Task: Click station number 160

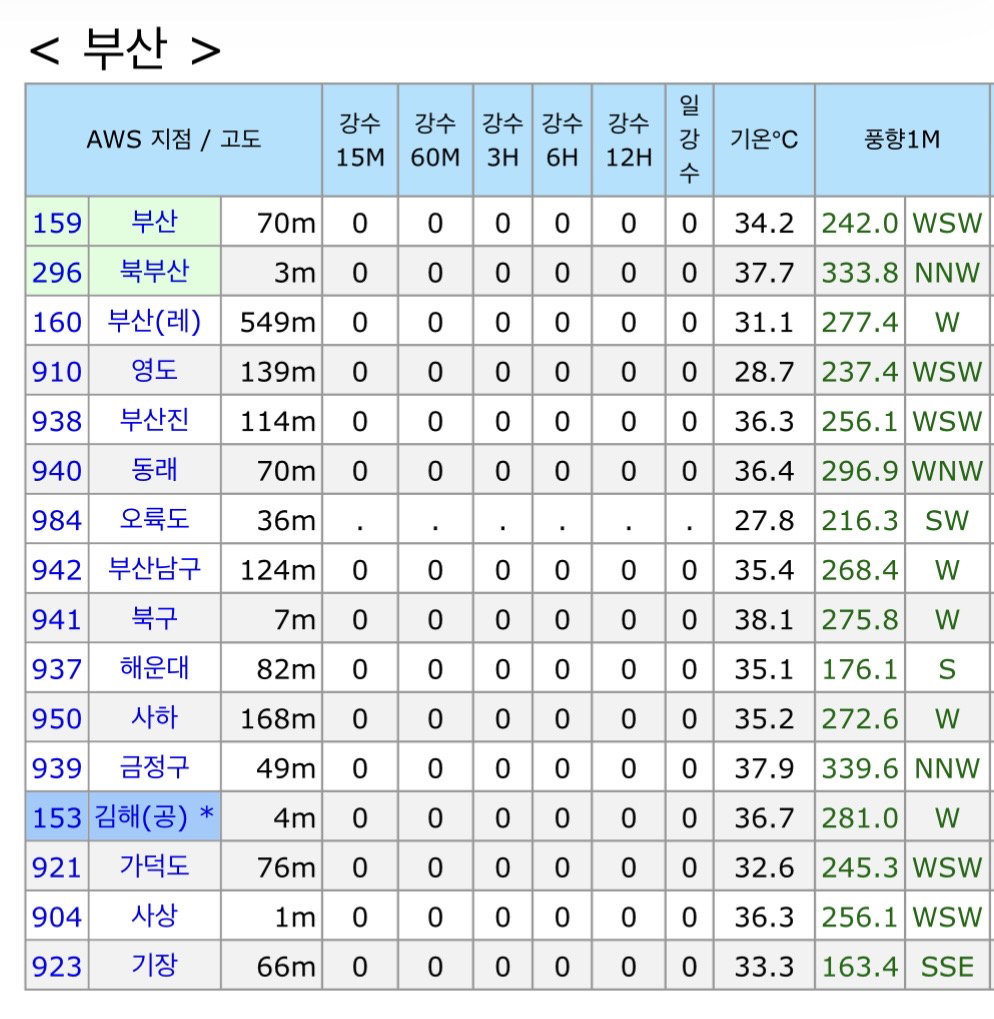Action: click(x=57, y=322)
